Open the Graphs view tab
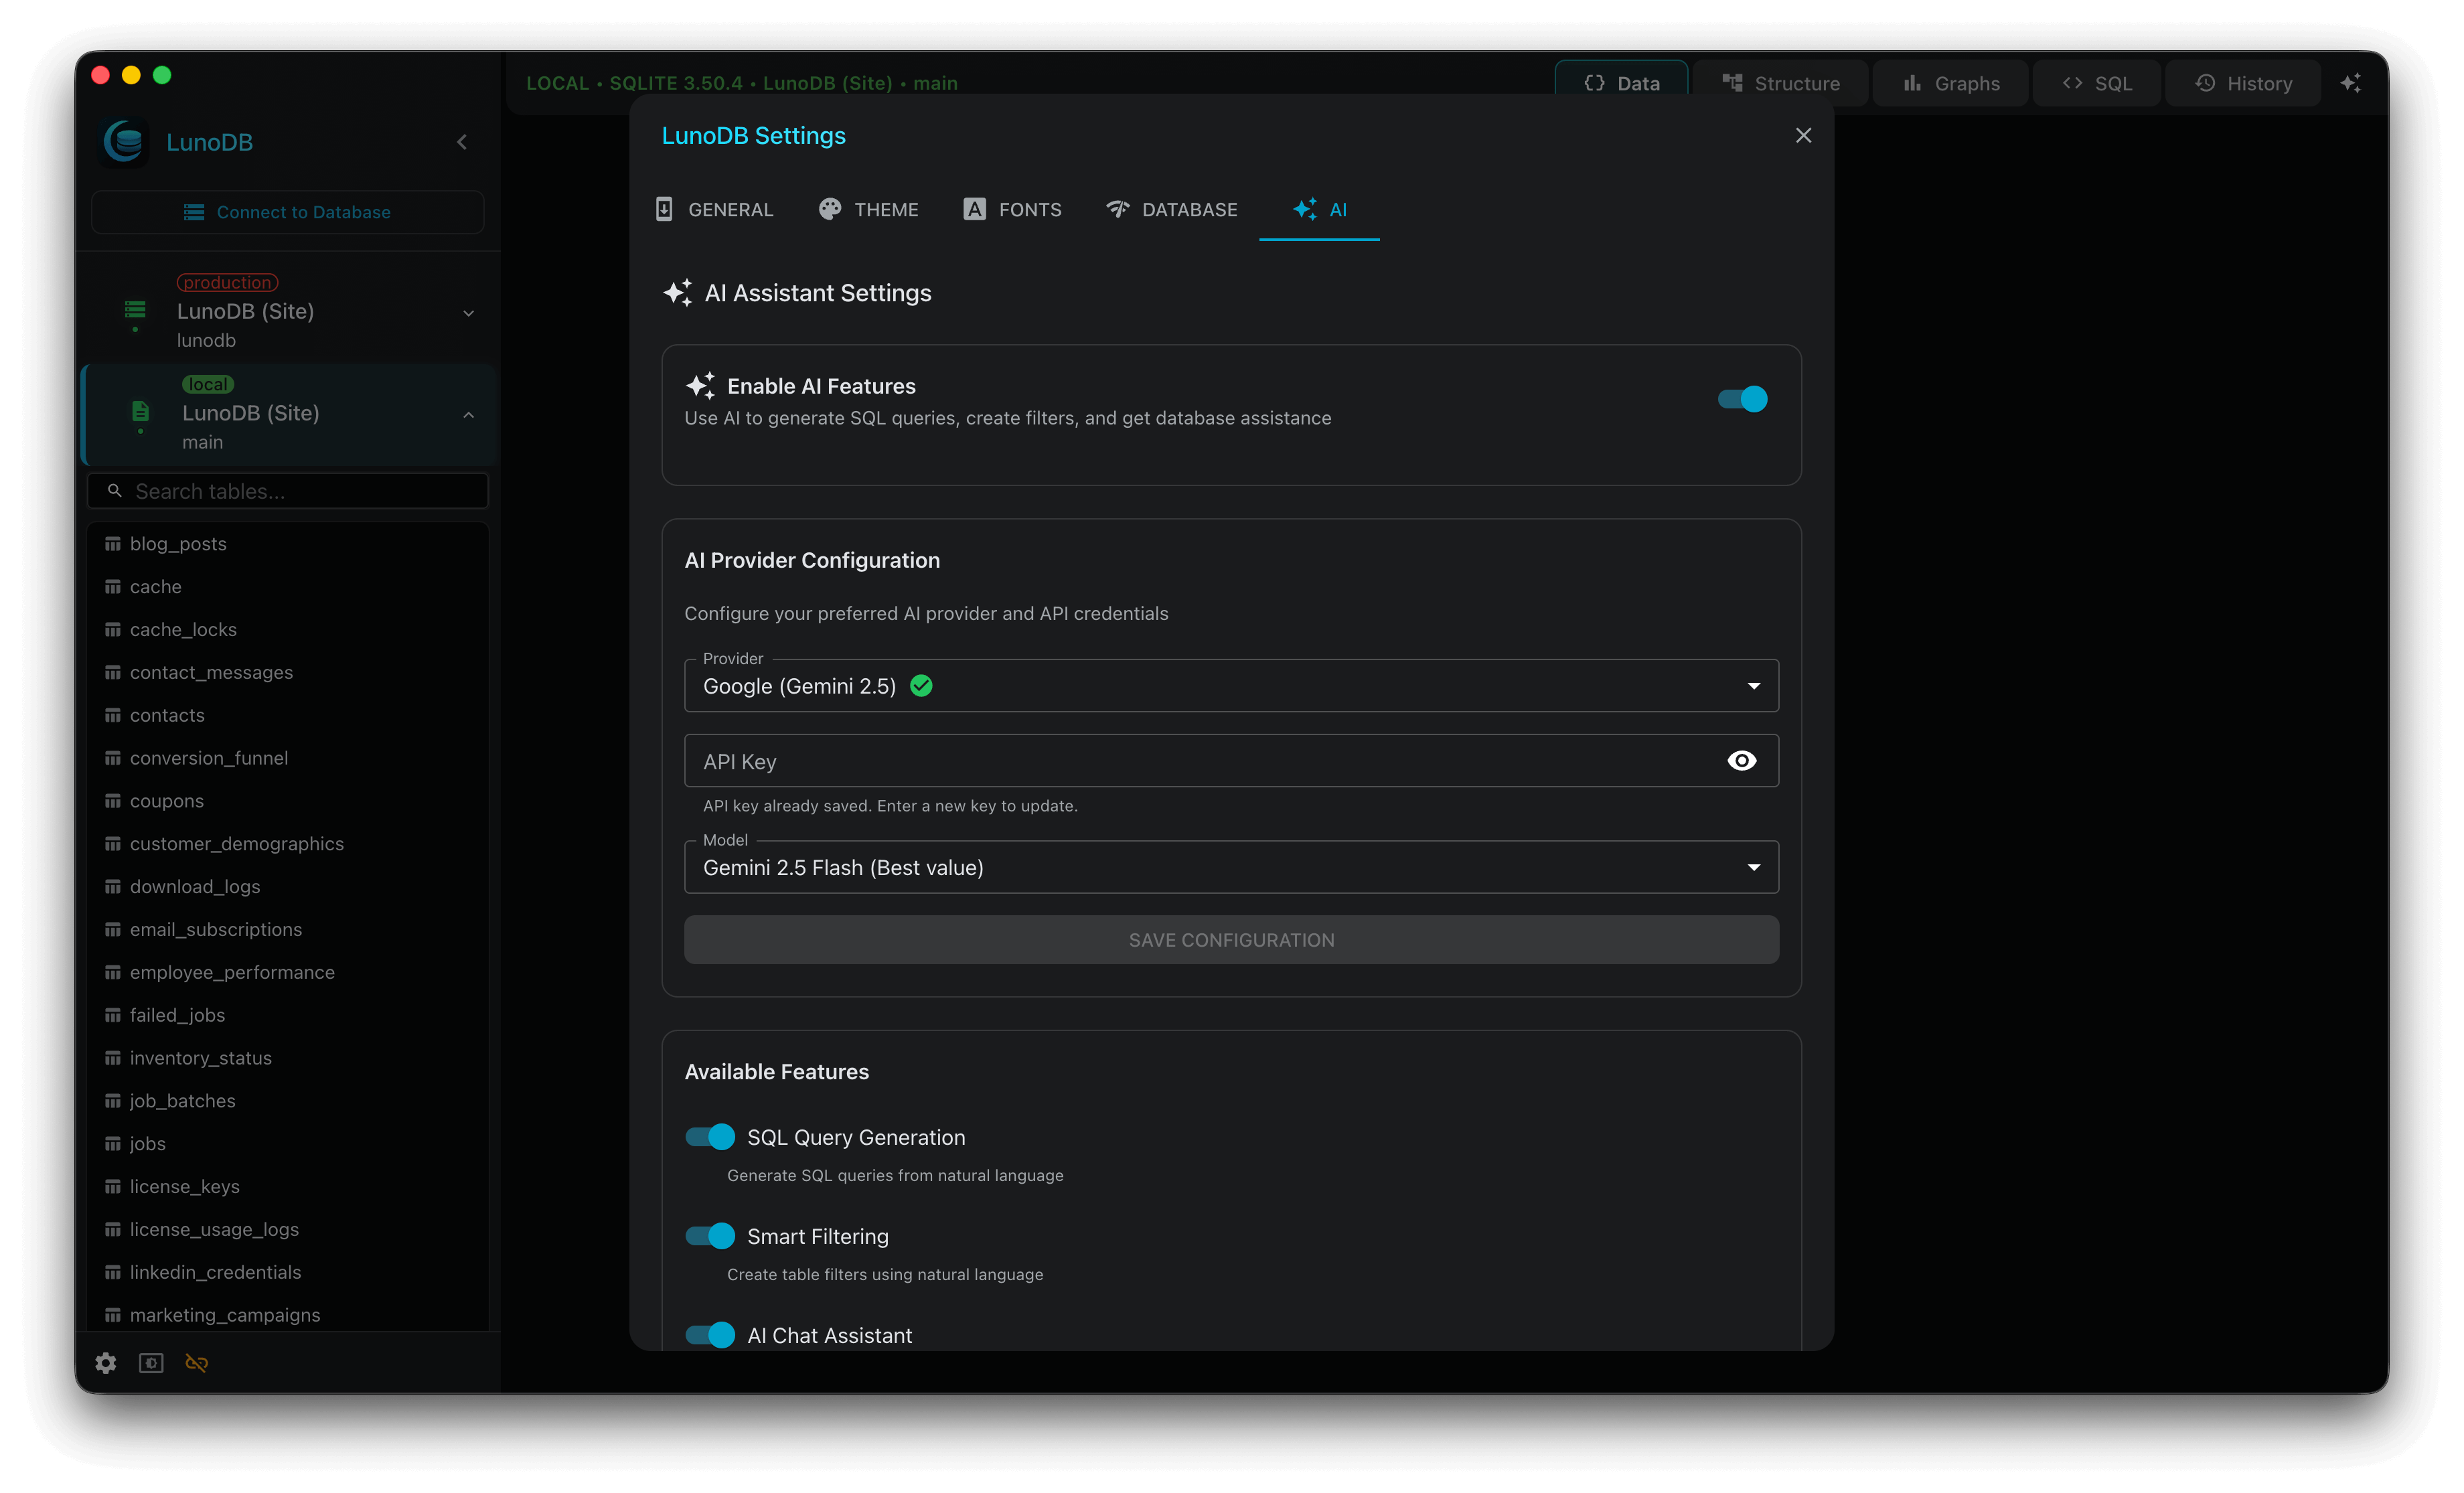2464x1493 pixels. coord(1951,84)
